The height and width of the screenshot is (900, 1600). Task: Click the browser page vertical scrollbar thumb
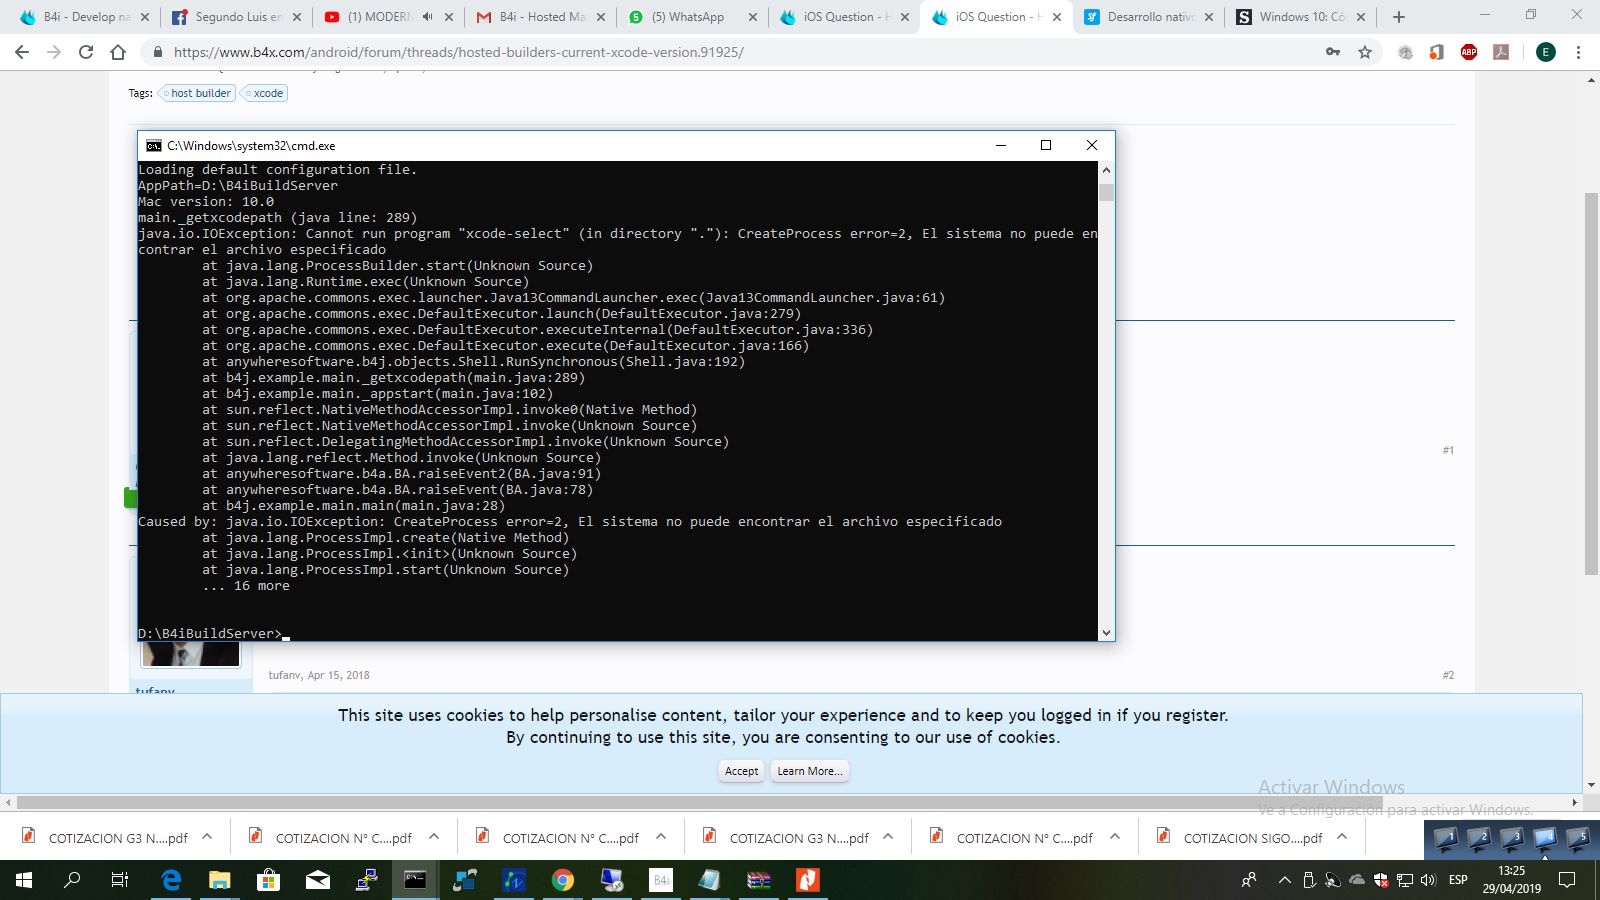coord(1591,383)
